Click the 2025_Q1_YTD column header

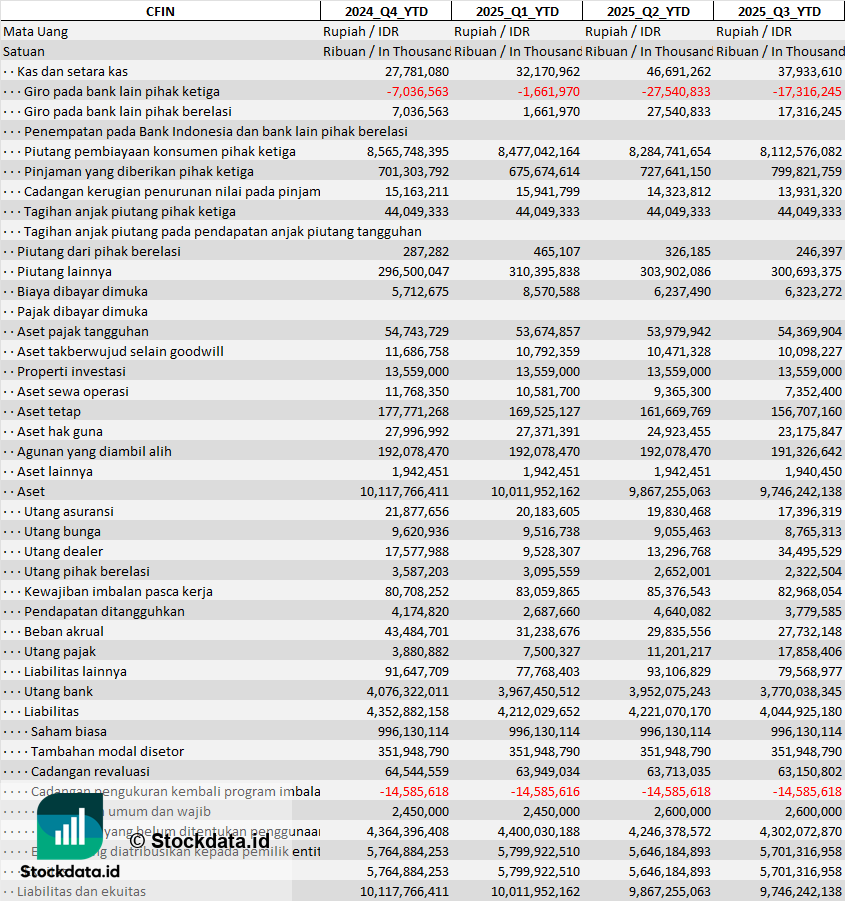pyautogui.click(x=517, y=11)
